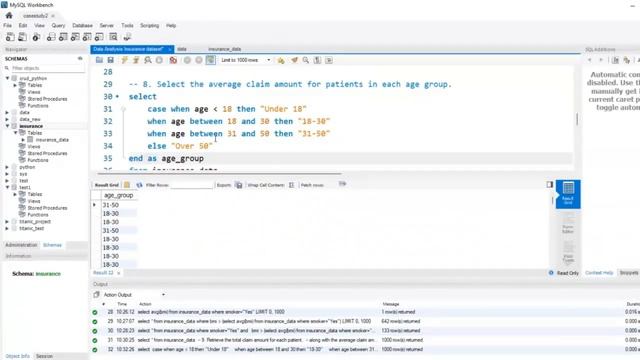Open the Scripting menu

coord(149,25)
